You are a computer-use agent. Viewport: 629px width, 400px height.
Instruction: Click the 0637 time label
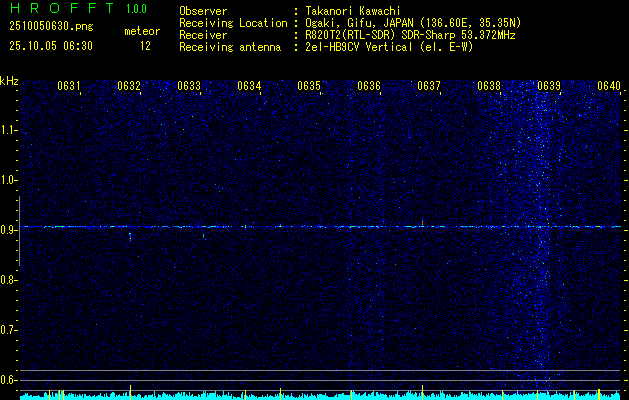(429, 86)
